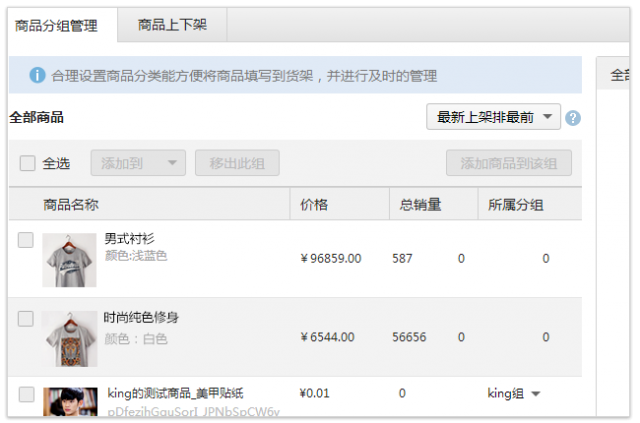Image resolution: width=640 pixels, height=423 pixels.
Task: Click the 添加商品到该组 button
Action: (x=508, y=163)
